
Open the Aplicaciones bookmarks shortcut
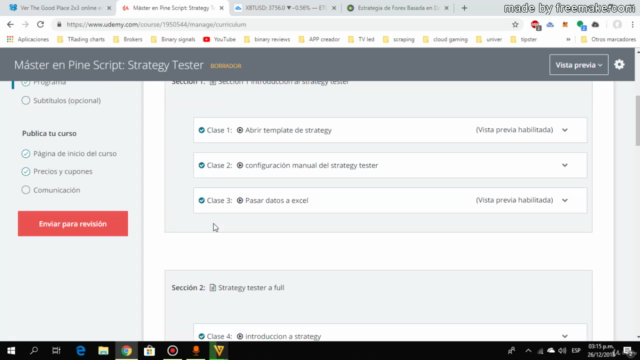coord(28,39)
